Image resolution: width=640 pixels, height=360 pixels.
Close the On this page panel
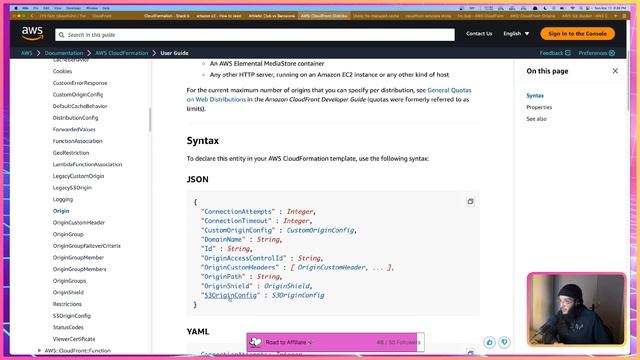[x=615, y=71]
